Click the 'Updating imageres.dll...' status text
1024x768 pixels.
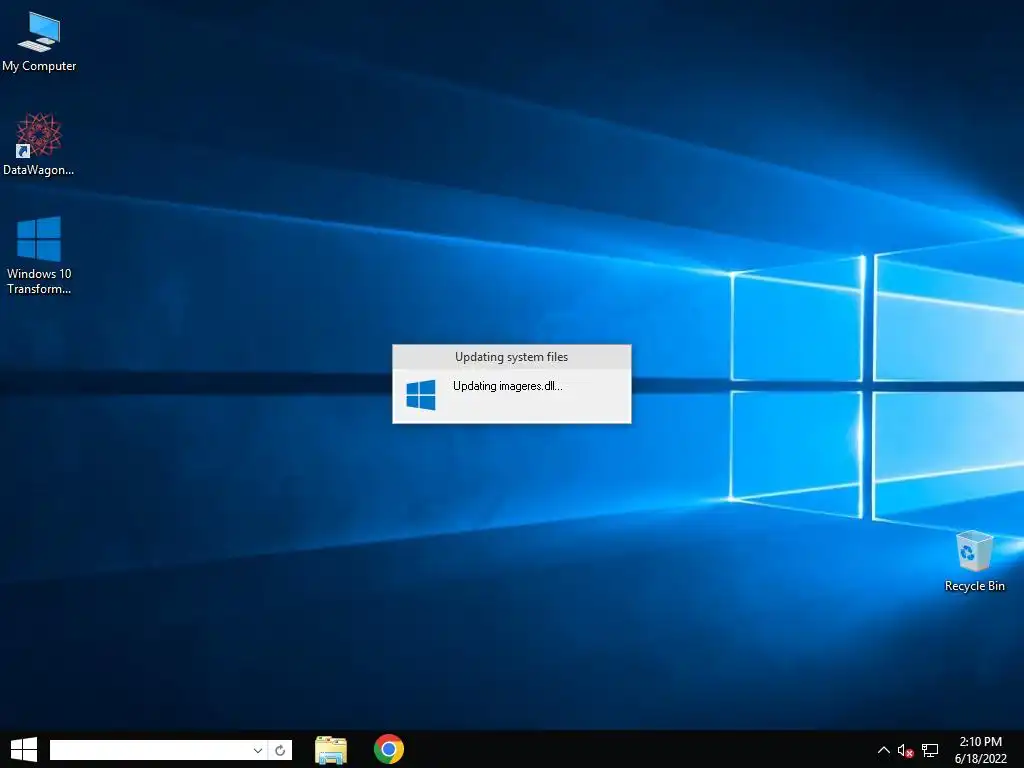click(x=507, y=386)
